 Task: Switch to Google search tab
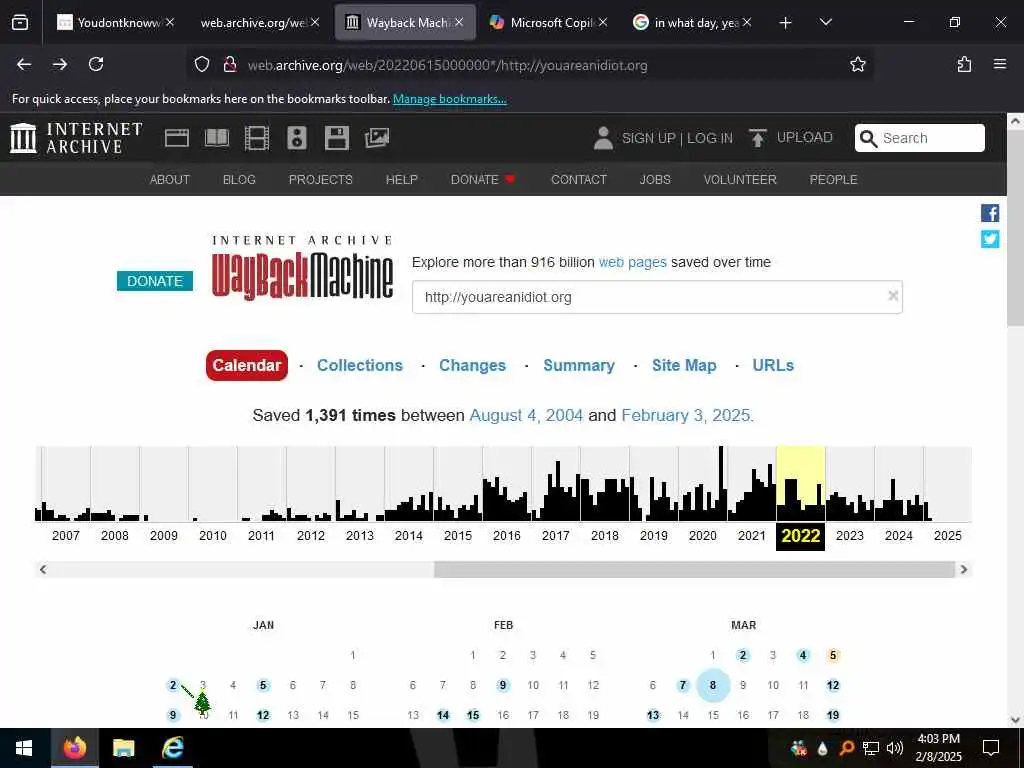694,23
